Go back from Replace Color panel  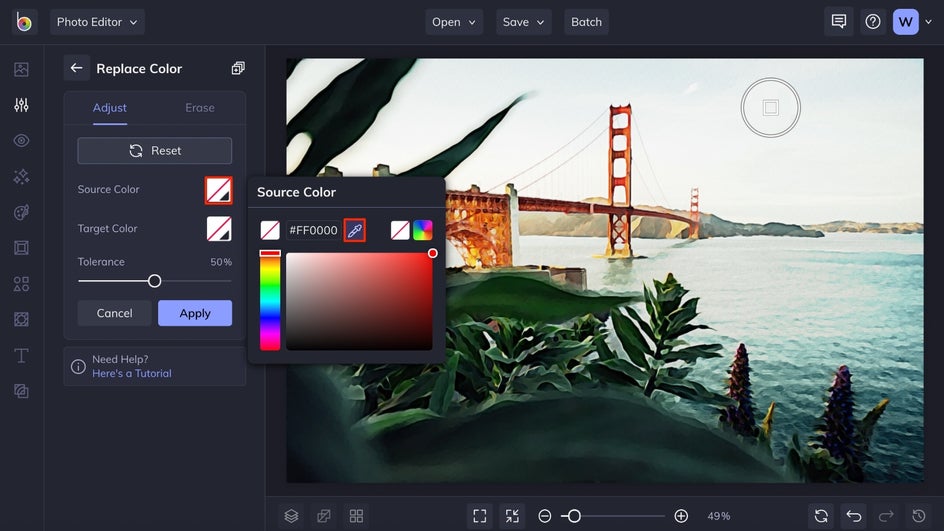[x=76, y=68]
